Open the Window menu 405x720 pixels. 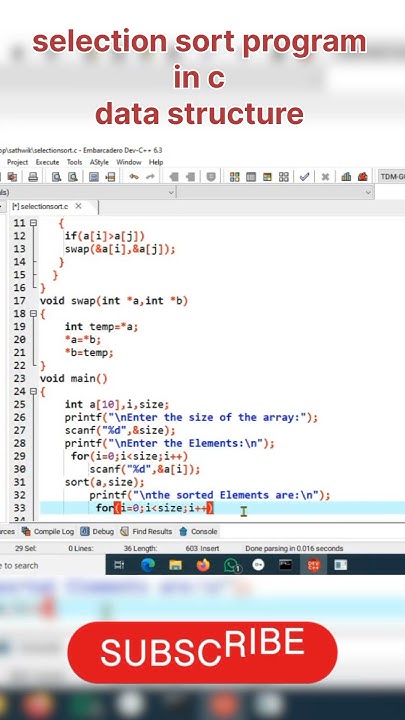pyautogui.click(x=129, y=162)
